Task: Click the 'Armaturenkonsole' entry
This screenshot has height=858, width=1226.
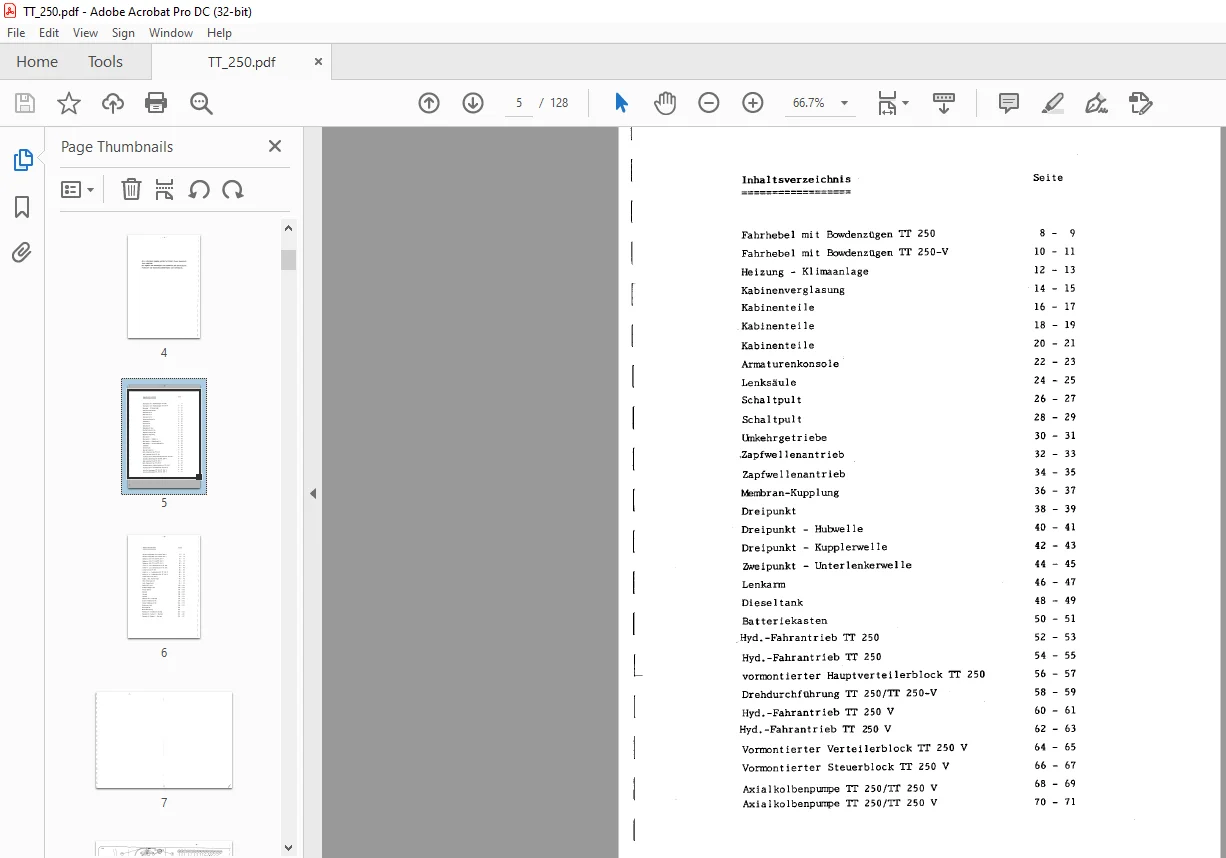Action: point(790,364)
